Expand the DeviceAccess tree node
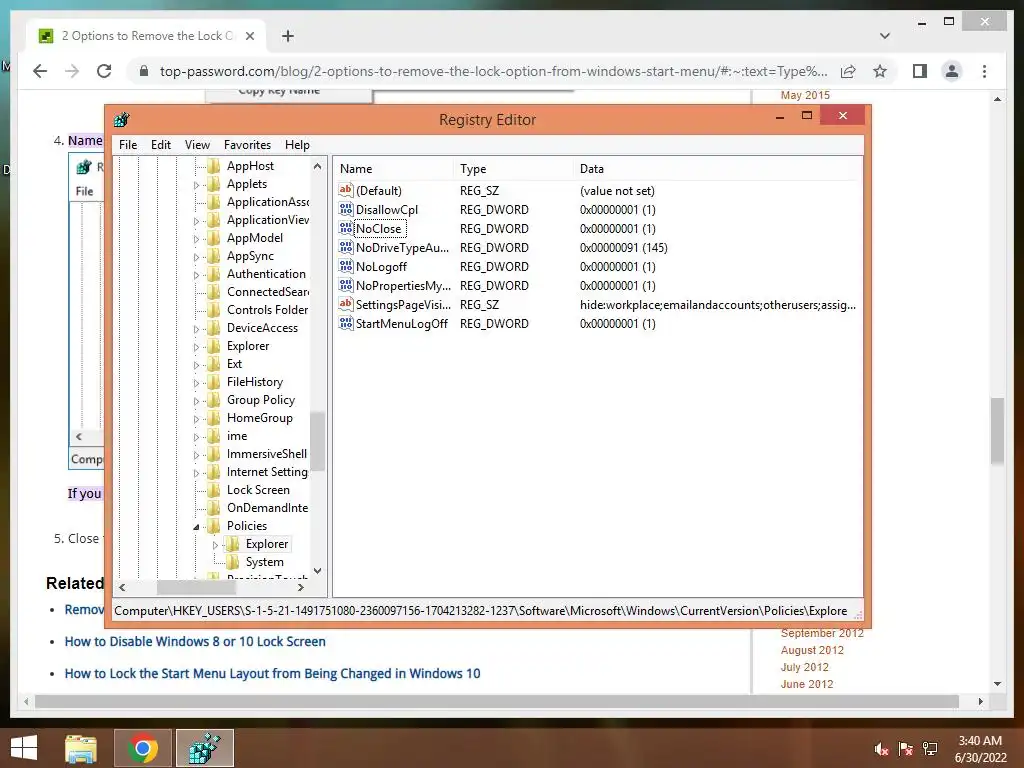1024x768 pixels. pos(196,328)
